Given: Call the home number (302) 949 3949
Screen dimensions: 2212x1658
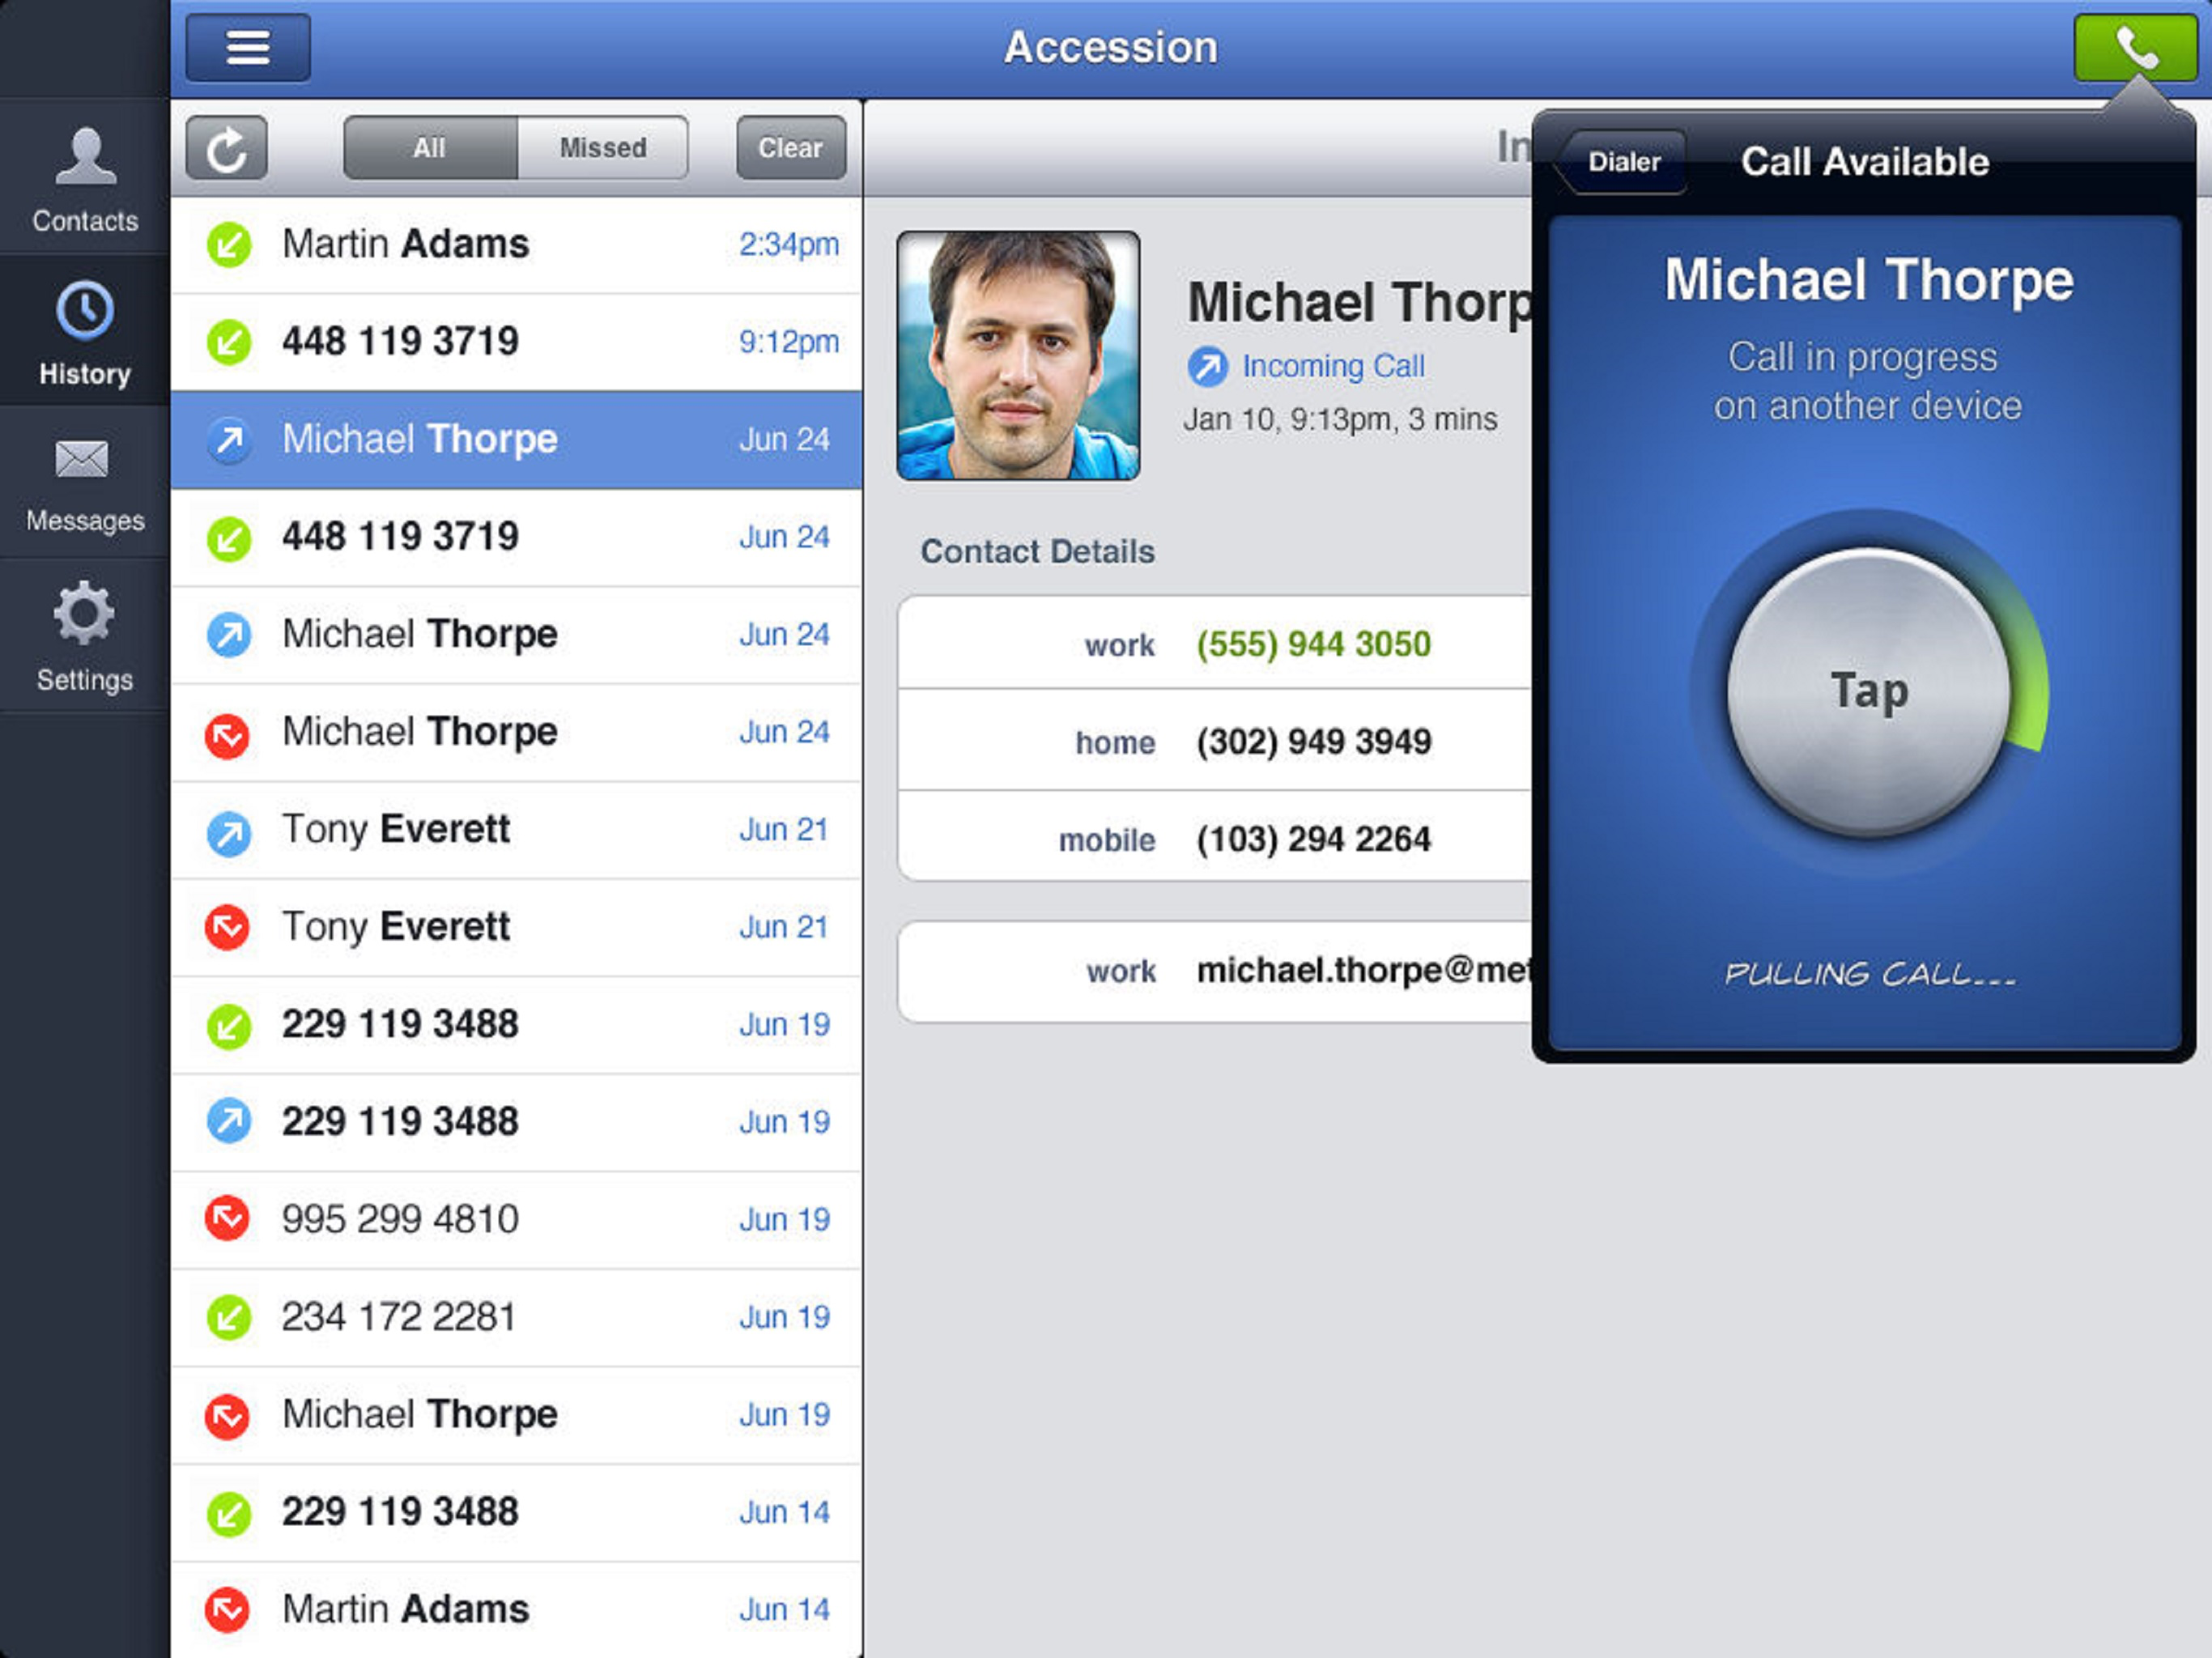Looking at the screenshot, I should 1215,741.
